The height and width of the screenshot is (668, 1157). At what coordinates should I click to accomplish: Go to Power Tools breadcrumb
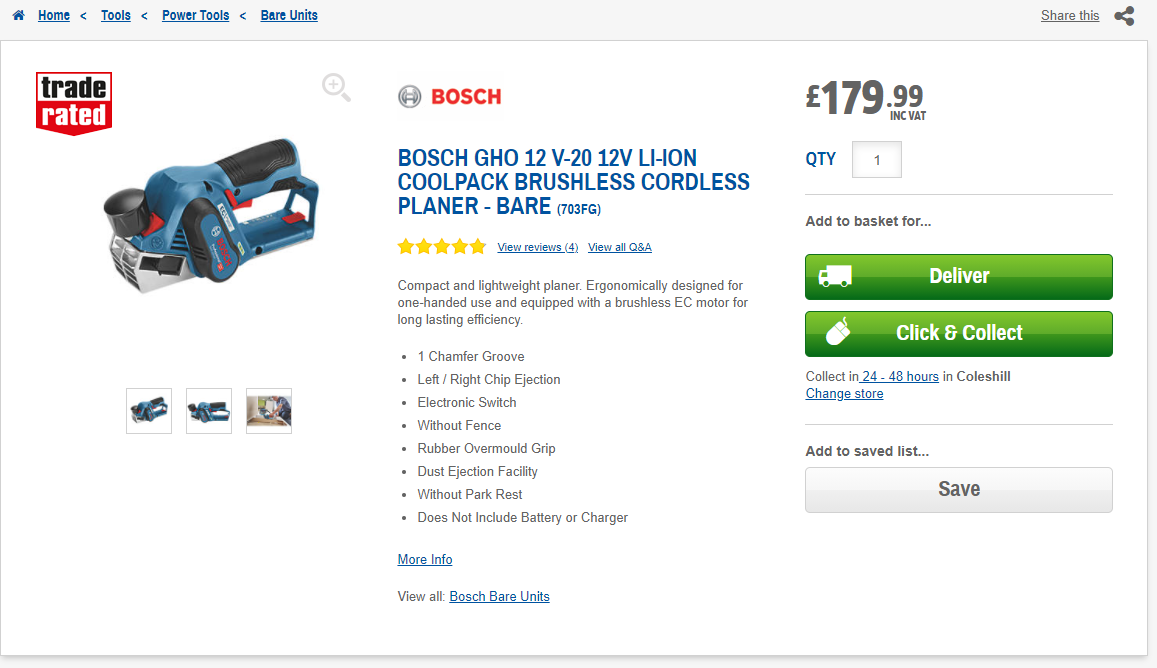tap(196, 16)
